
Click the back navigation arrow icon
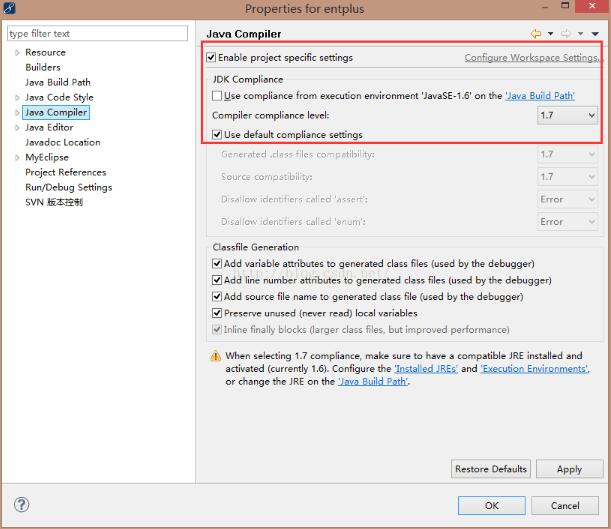coord(536,34)
